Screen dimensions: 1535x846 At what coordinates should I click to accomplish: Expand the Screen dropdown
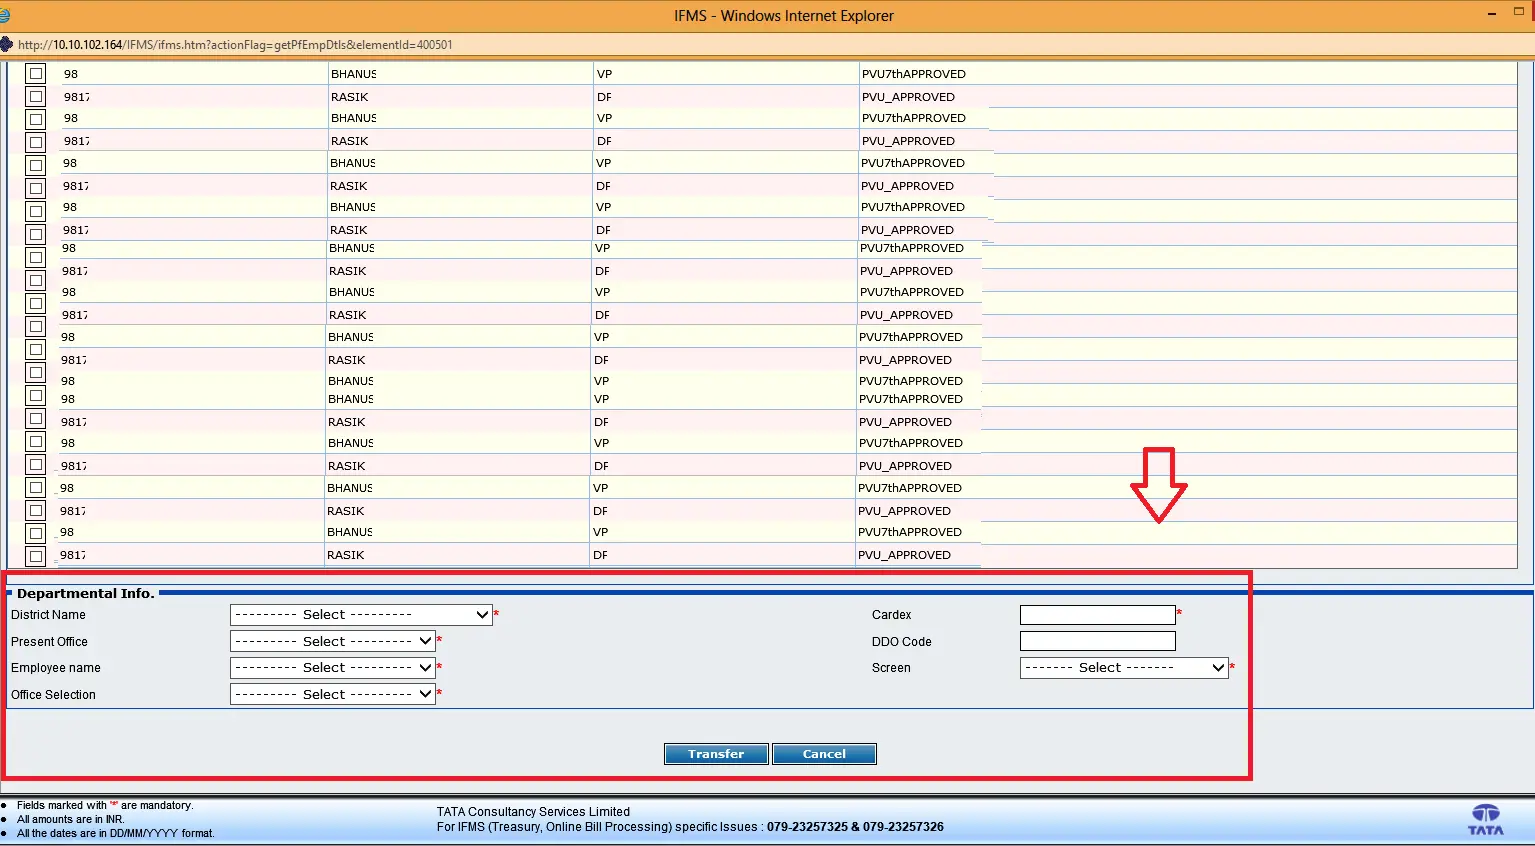(1124, 667)
